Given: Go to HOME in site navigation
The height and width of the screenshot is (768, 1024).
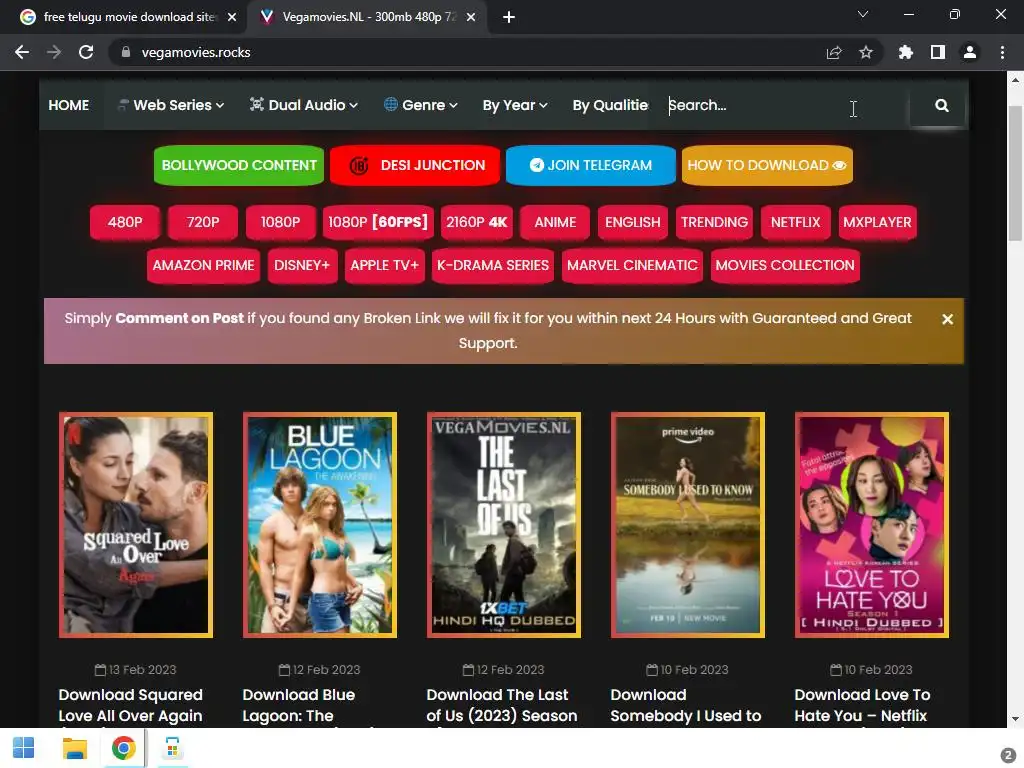Looking at the screenshot, I should click(x=69, y=105).
